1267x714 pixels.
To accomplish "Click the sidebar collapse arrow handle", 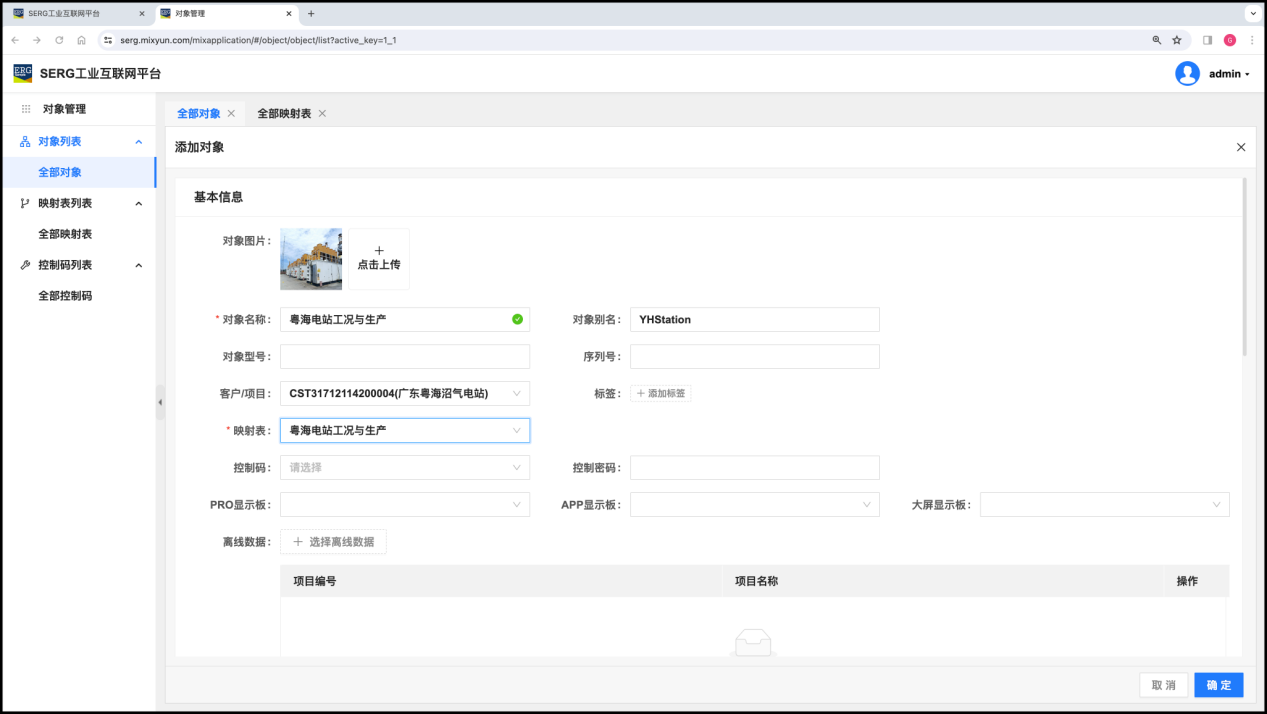I will coord(160,402).
